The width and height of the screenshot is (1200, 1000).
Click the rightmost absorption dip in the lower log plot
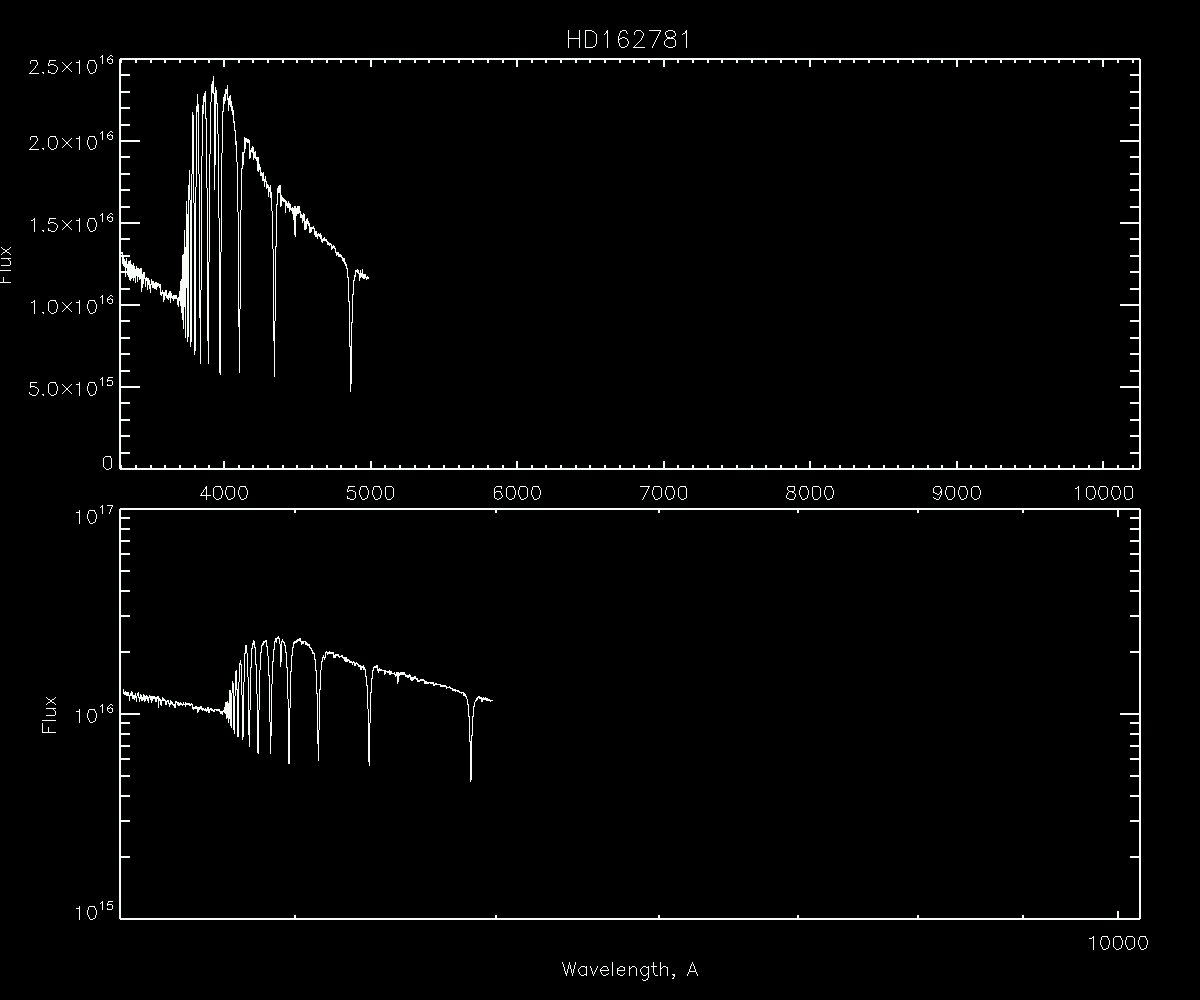point(470,740)
